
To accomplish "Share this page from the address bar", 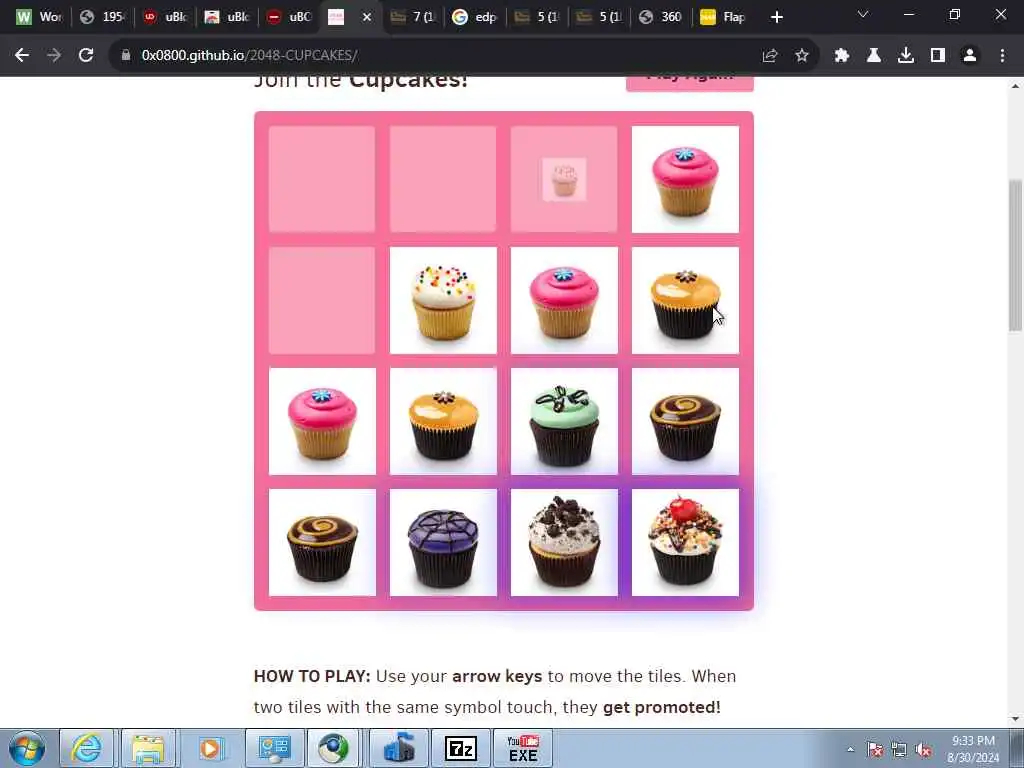I will coord(770,56).
